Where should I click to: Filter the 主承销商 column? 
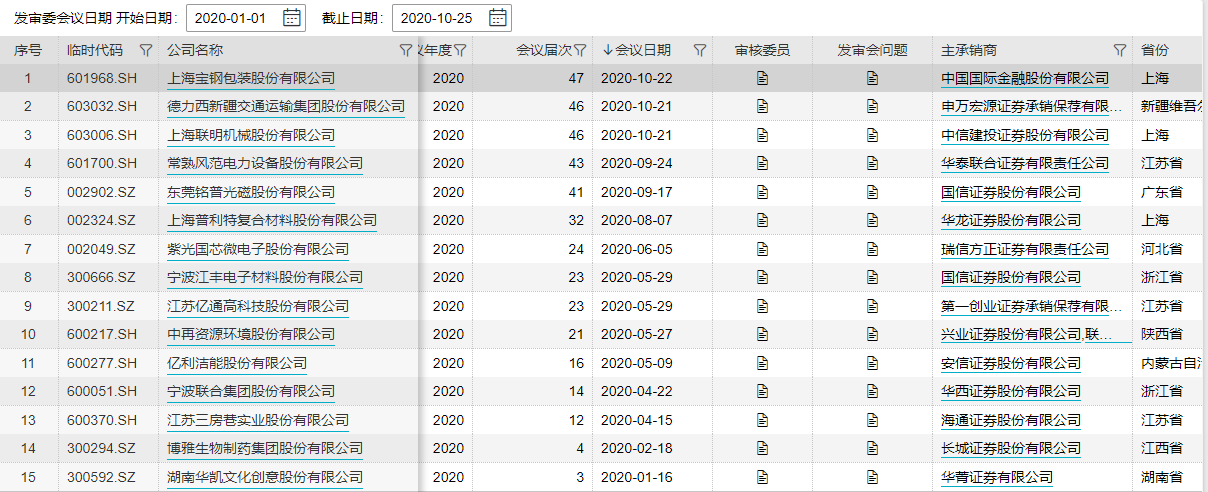click(x=1120, y=50)
